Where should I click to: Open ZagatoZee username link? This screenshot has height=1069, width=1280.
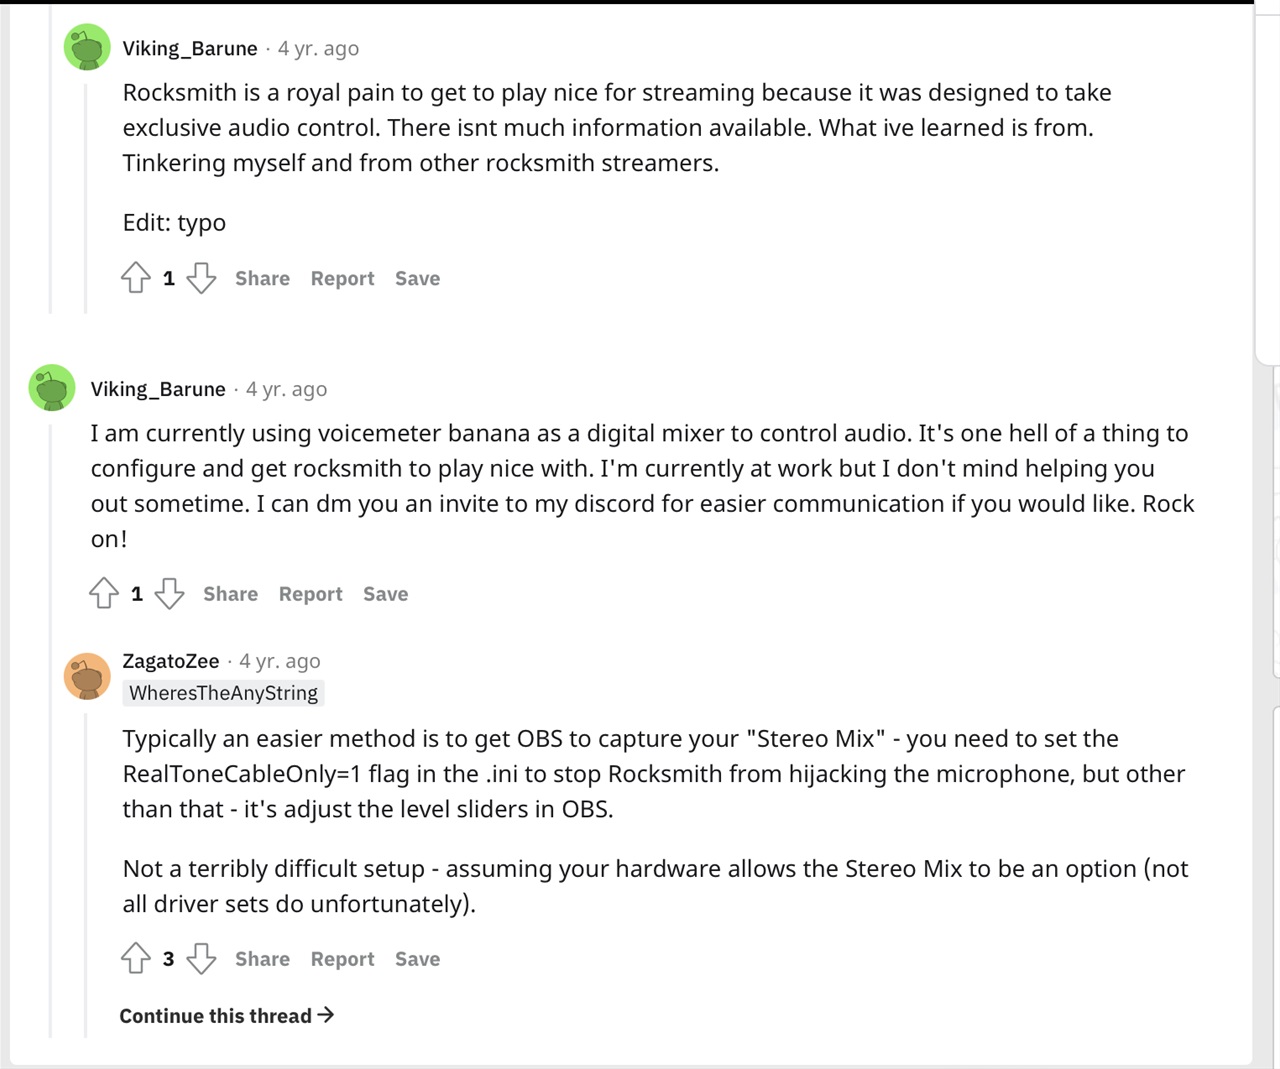[171, 661]
